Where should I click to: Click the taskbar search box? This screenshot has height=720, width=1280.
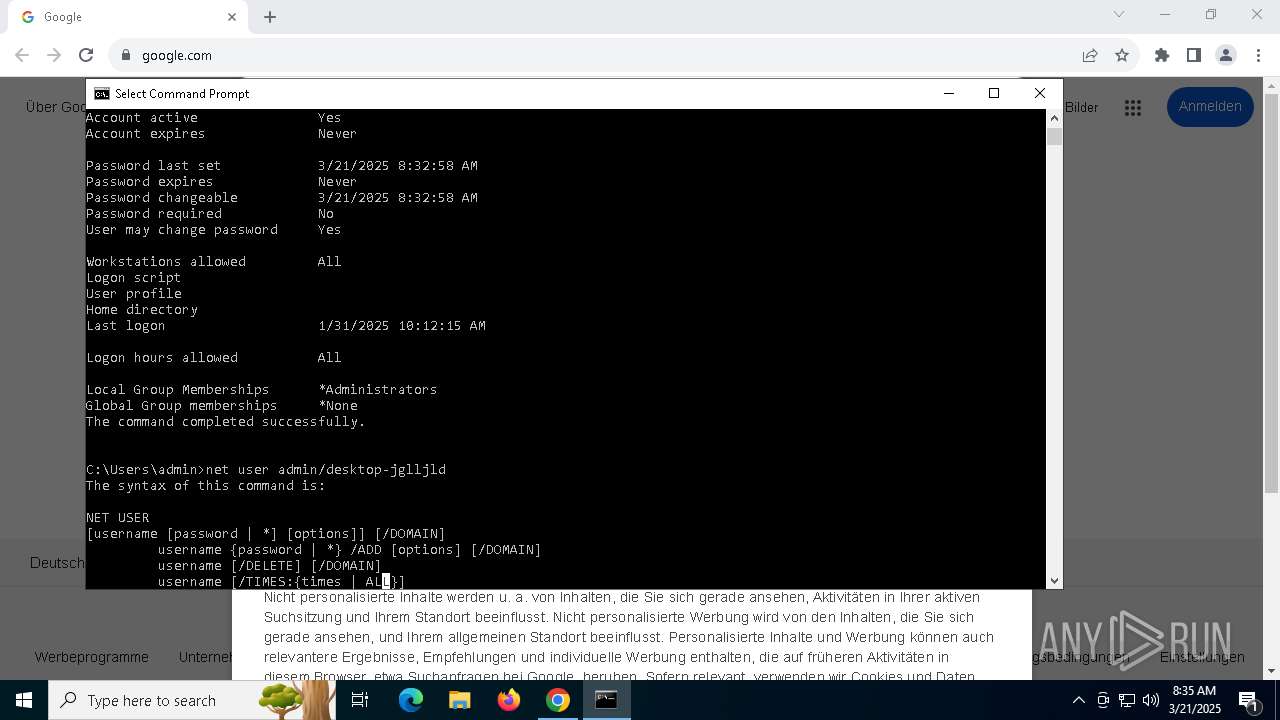tap(190, 700)
